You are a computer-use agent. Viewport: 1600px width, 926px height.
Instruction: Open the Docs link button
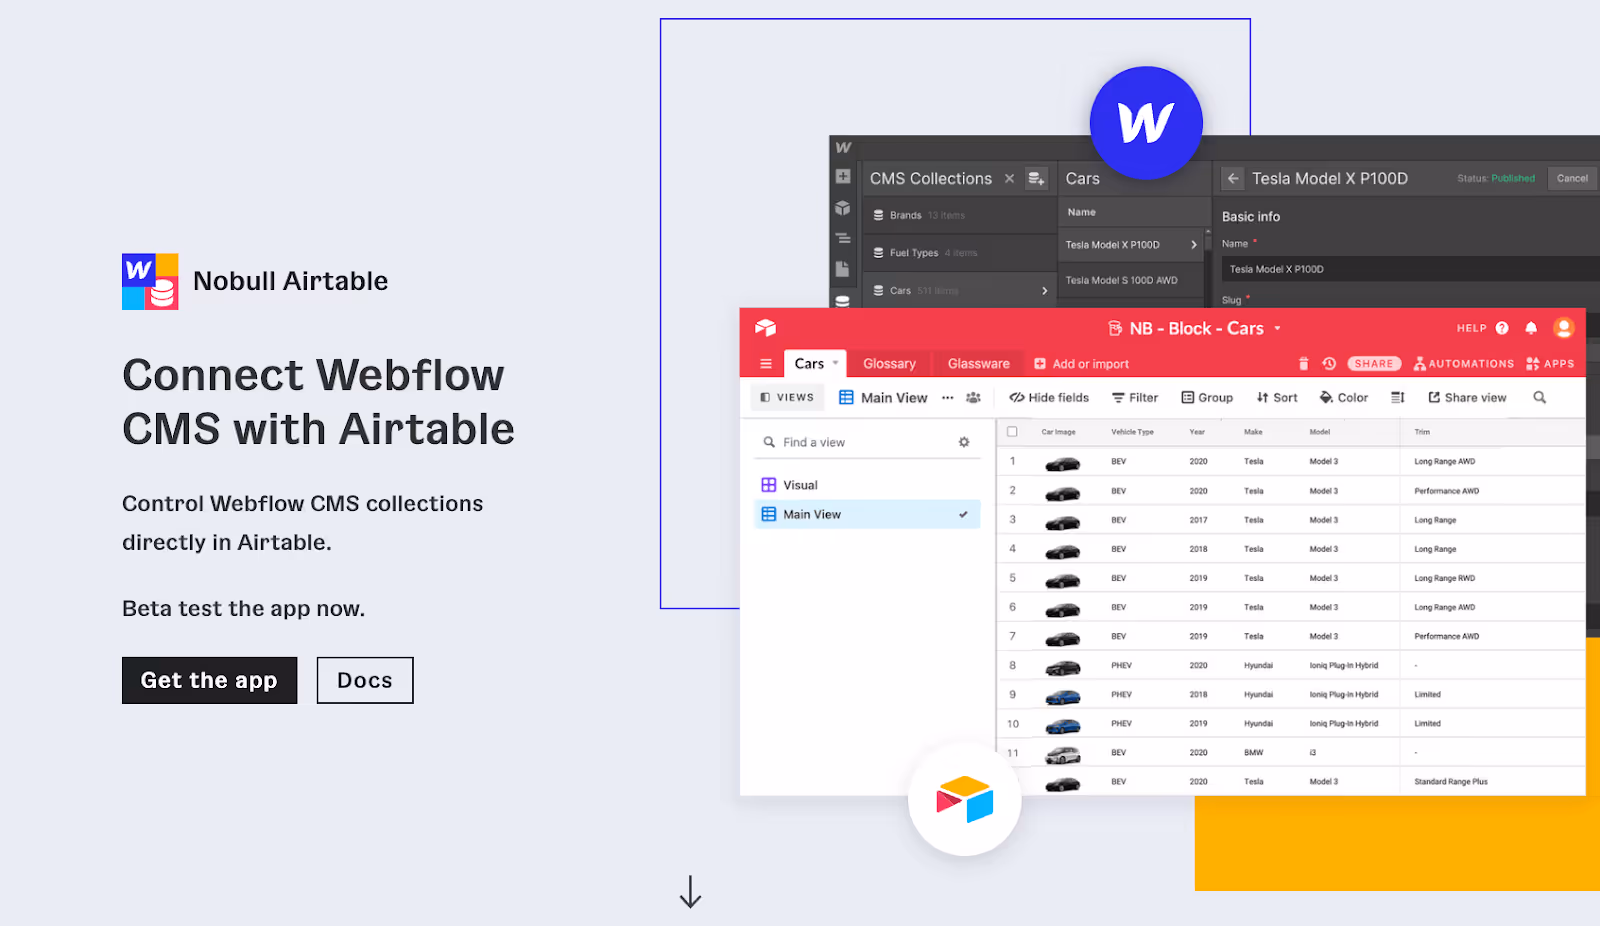(x=365, y=680)
